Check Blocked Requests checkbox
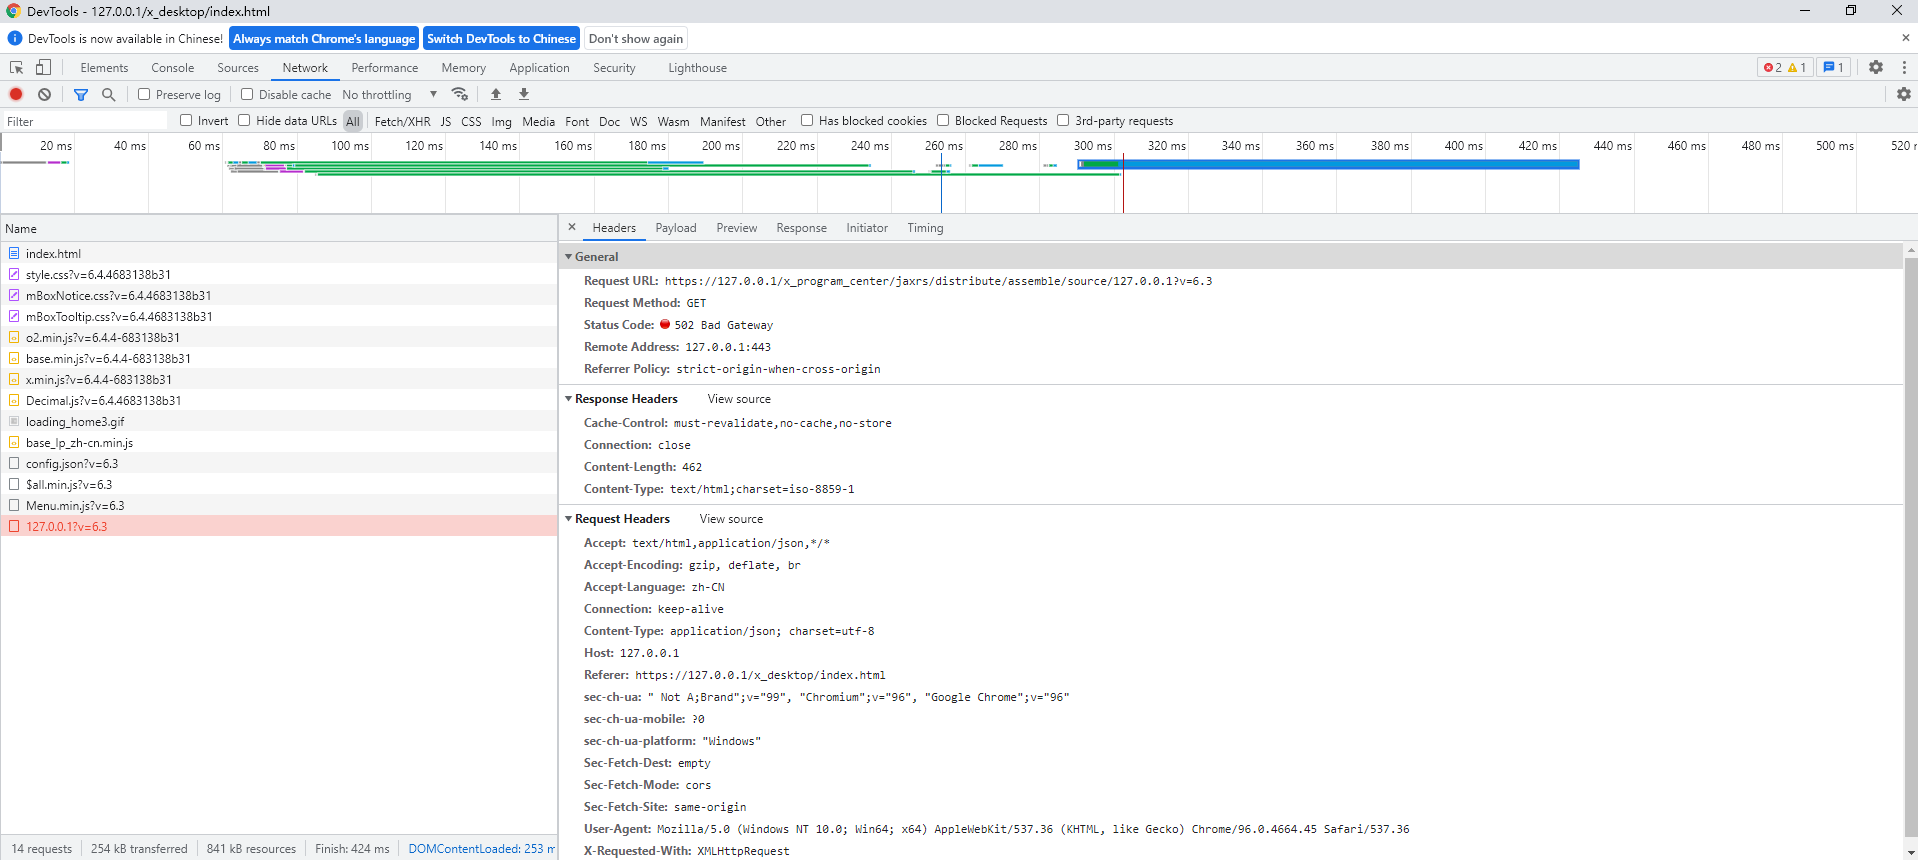1918x860 pixels. coord(943,120)
